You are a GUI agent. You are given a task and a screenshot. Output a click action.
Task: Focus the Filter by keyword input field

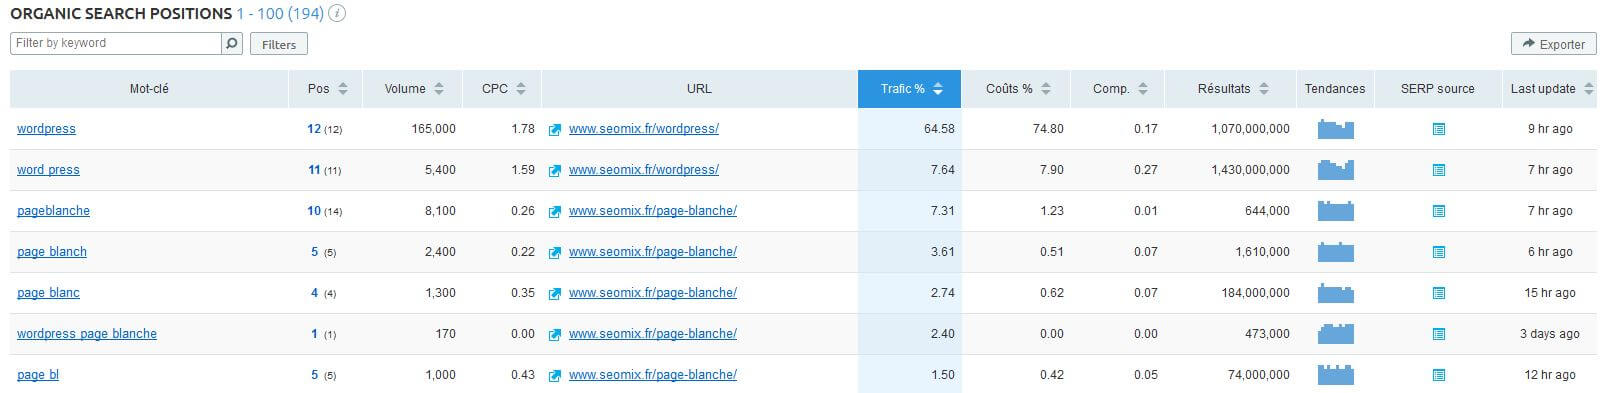pos(116,43)
